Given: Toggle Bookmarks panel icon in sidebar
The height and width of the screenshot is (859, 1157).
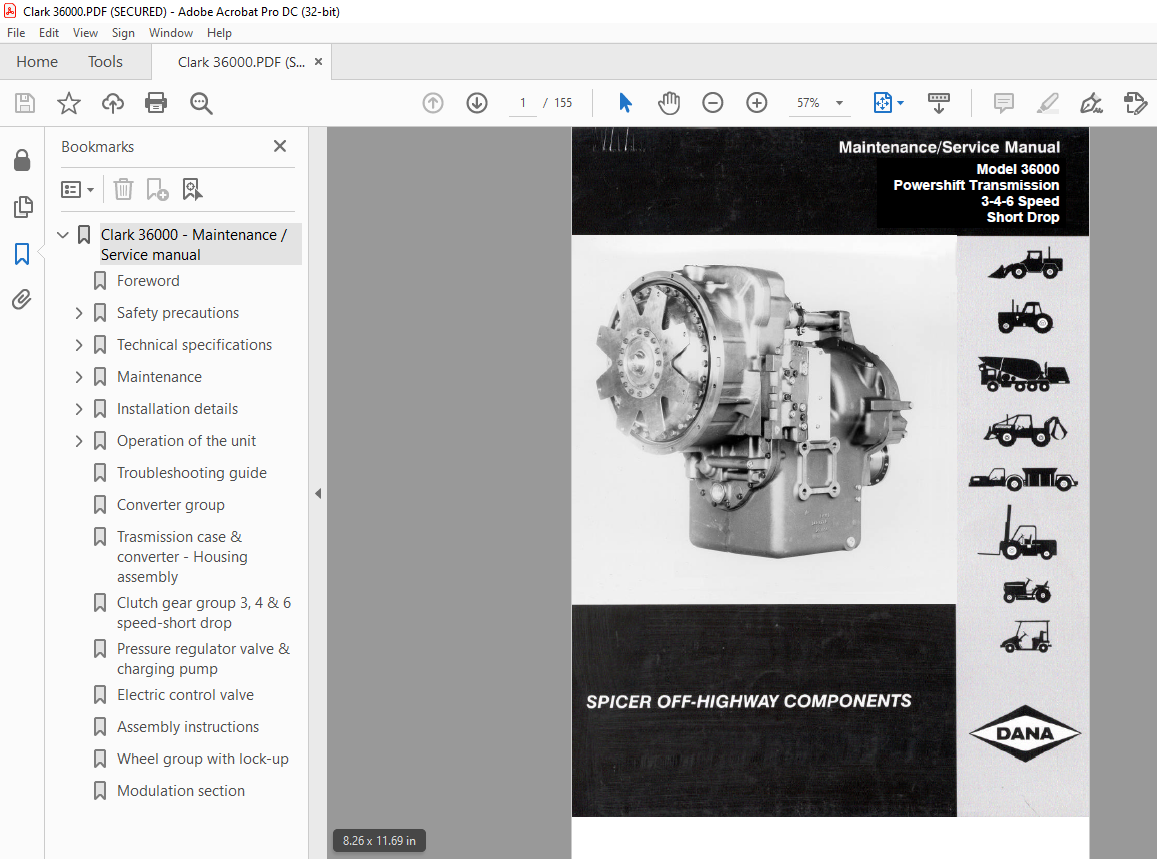Looking at the screenshot, I should [x=22, y=254].
